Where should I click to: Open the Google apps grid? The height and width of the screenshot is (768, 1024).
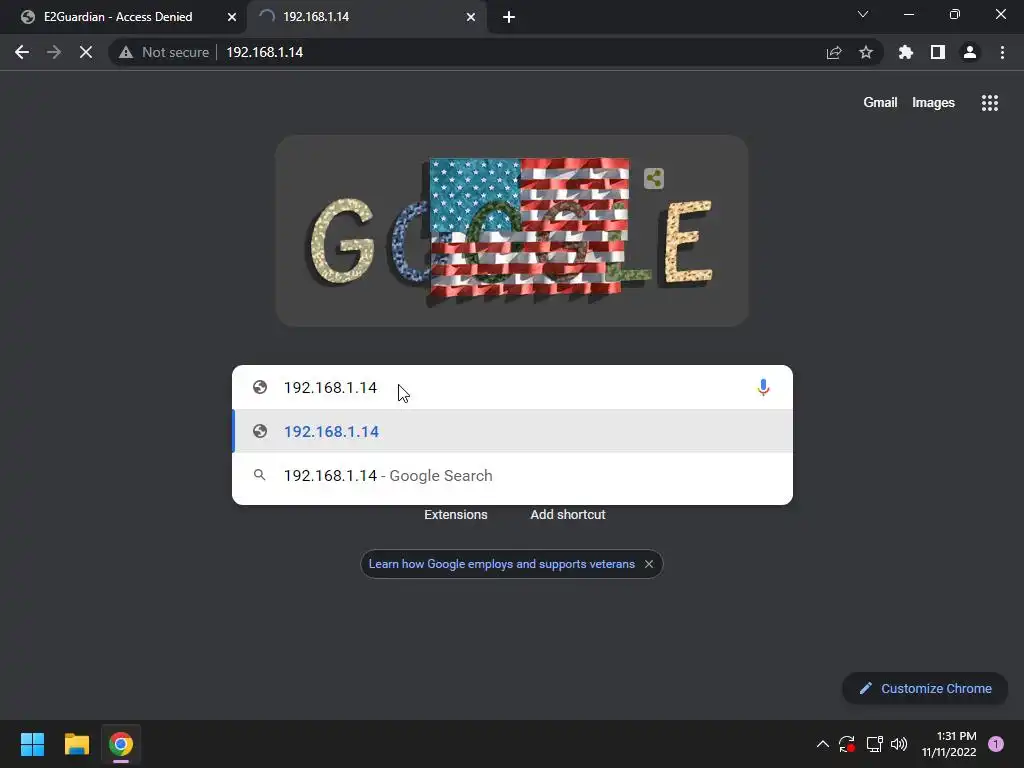tap(989, 103)
